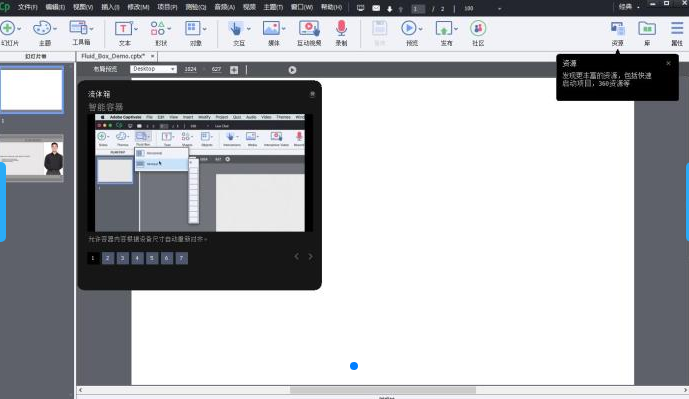Open the 资源 (Assets) panel icon
Viewport: 689px width, 399px height.
pyautogui.click(x=617, y=29)
